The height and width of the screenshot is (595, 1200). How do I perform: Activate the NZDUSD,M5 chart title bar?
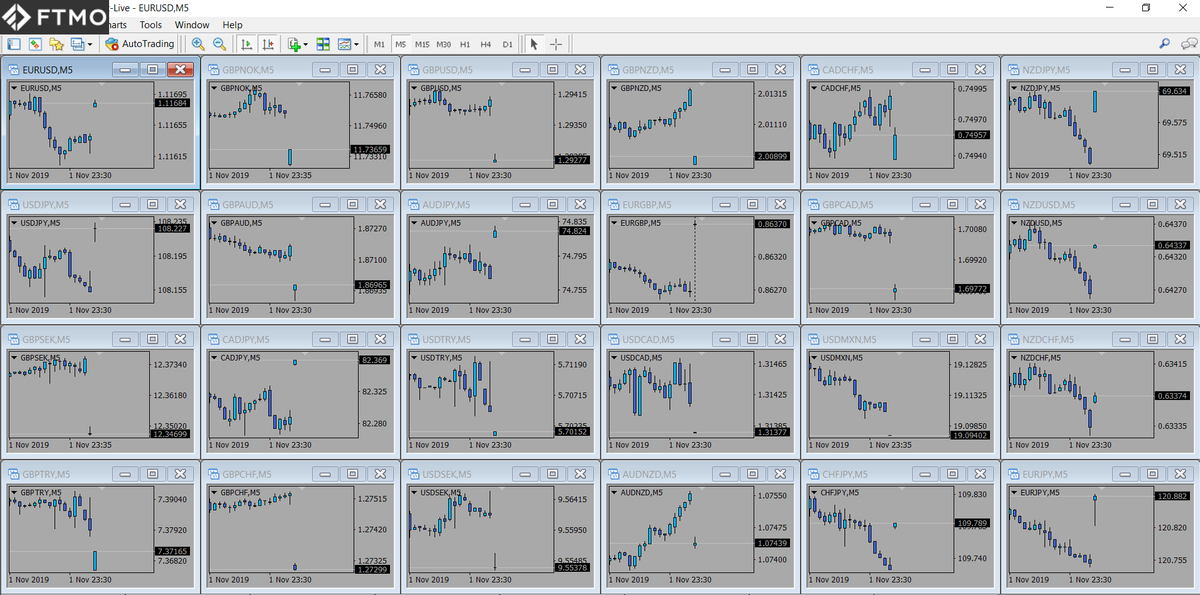click(x=1100, y=205)
